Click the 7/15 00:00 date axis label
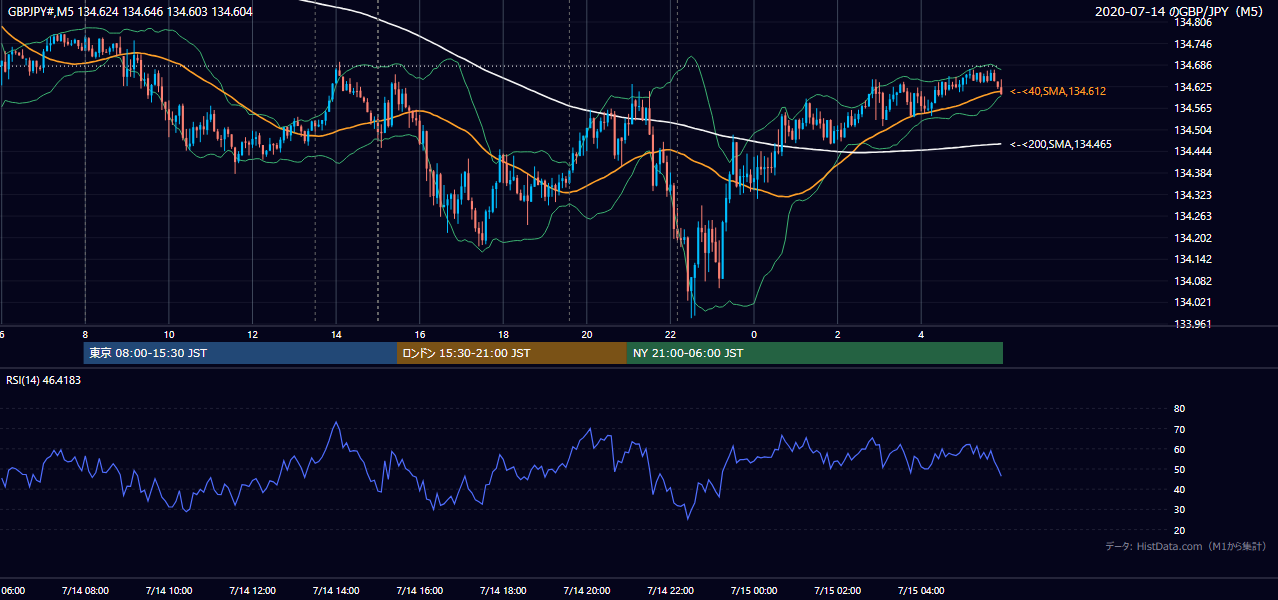 tap(754, 591)
